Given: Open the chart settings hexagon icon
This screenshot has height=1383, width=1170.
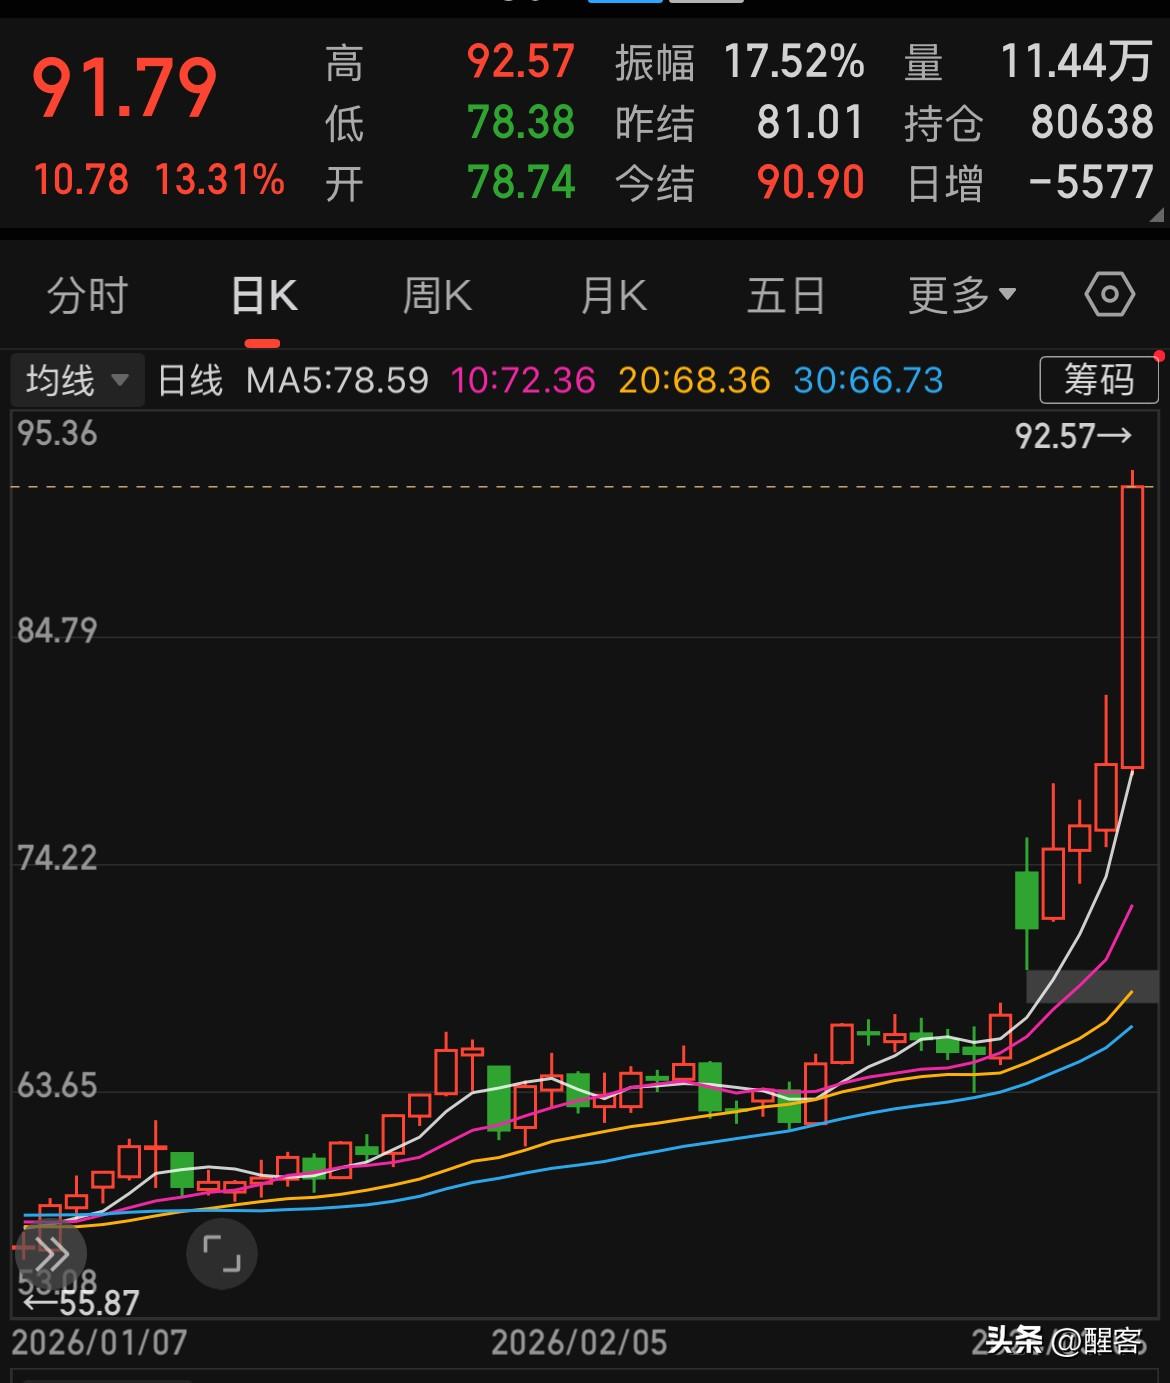Looking at the screenshot, I should [x=1106, y=293].
